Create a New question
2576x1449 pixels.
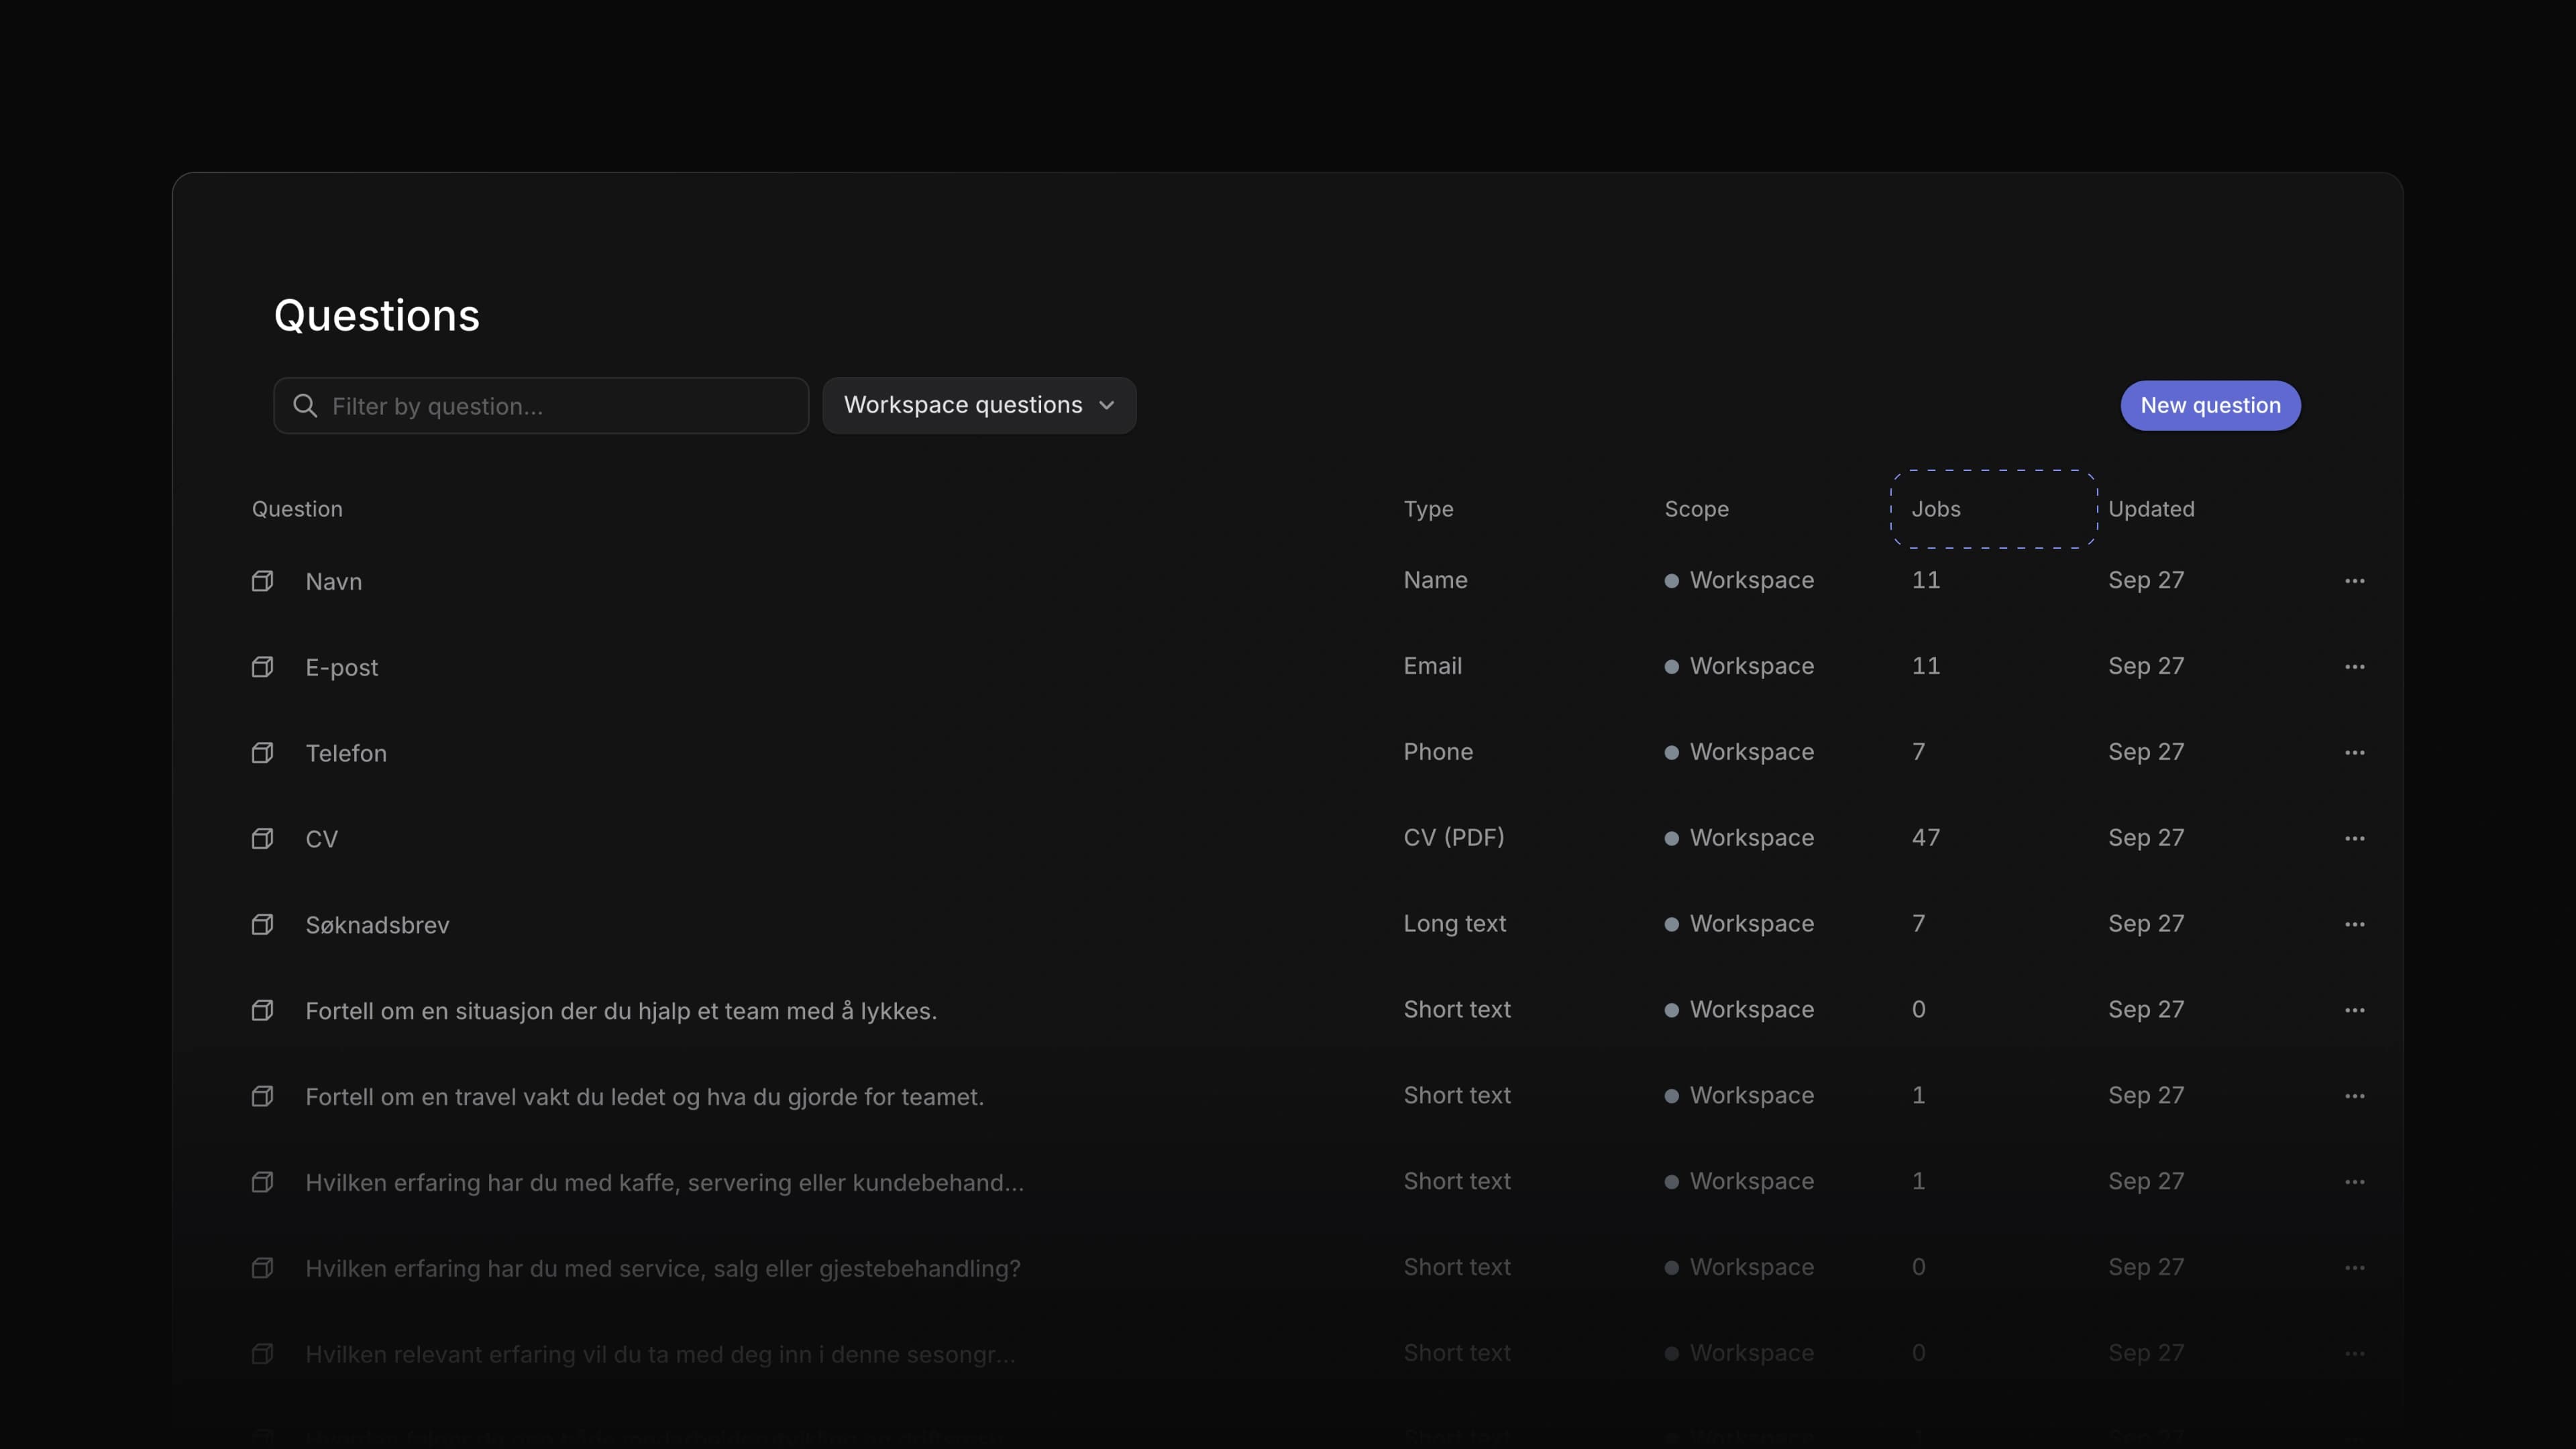coord(2210,406)
